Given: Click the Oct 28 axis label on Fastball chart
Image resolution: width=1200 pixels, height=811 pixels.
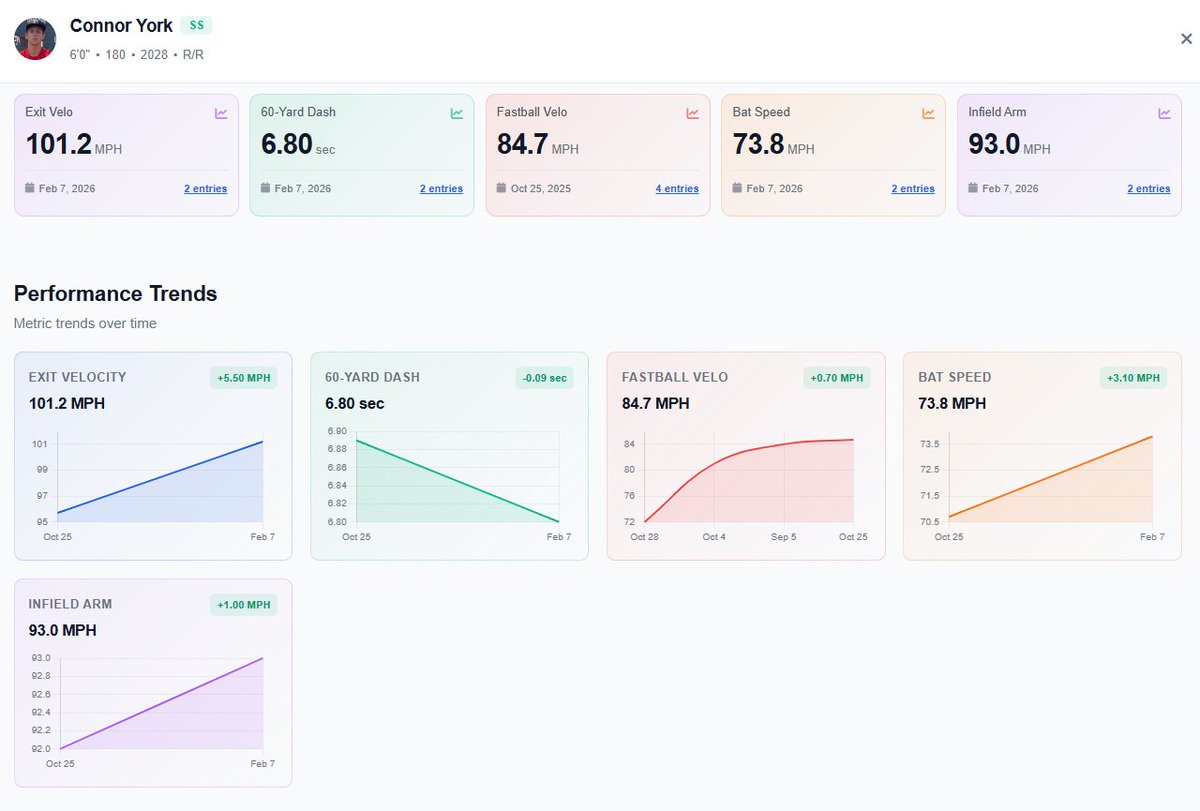Looking at the screenshot, I should [x=645, y=537].
